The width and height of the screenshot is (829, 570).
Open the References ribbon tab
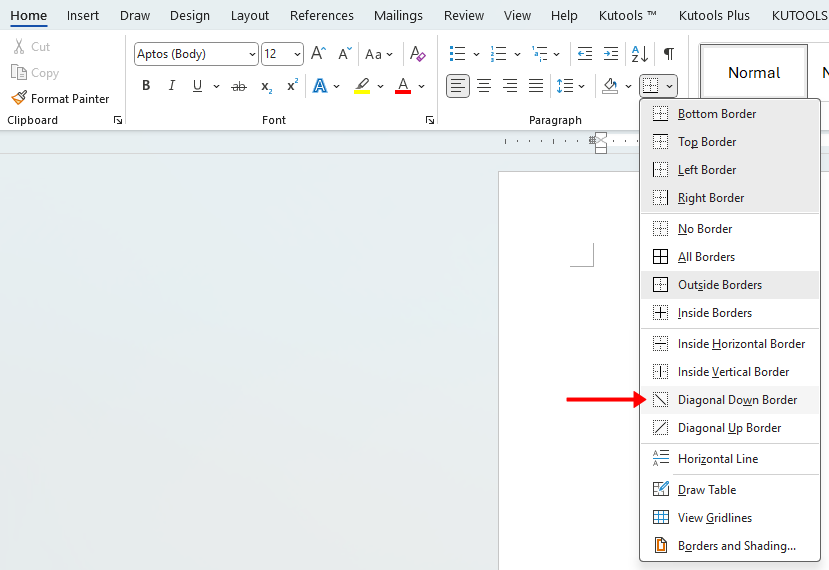click(x=321, y=15)
